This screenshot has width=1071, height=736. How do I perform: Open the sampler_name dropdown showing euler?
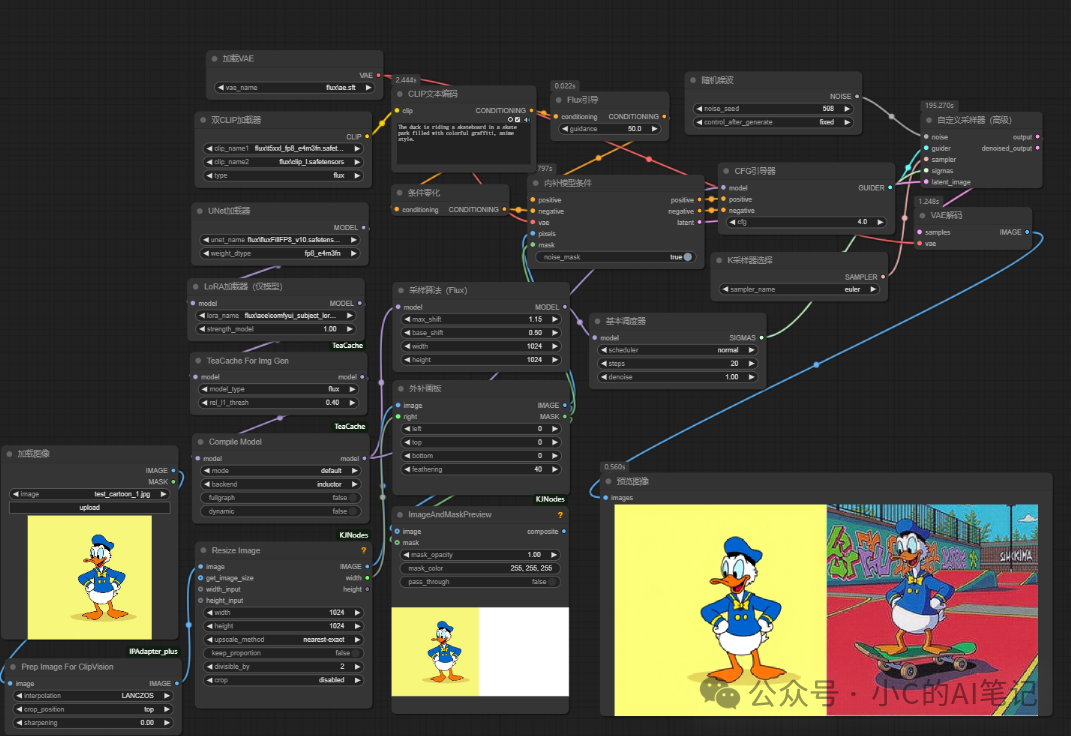click(x=799, y=289)
